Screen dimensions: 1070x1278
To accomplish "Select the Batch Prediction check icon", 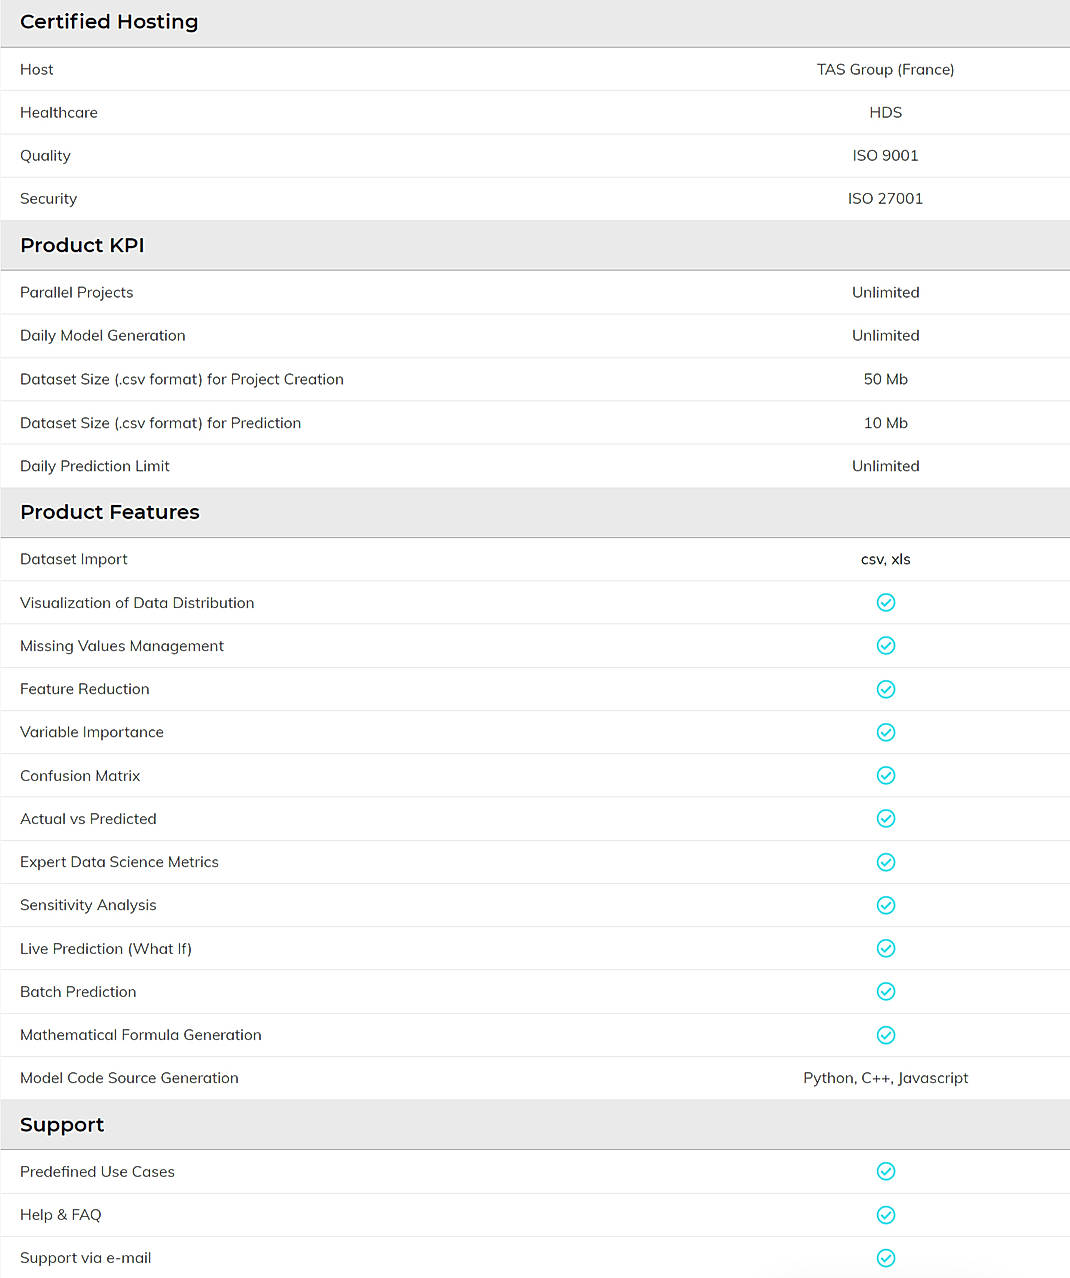I will tap(886, 991).
